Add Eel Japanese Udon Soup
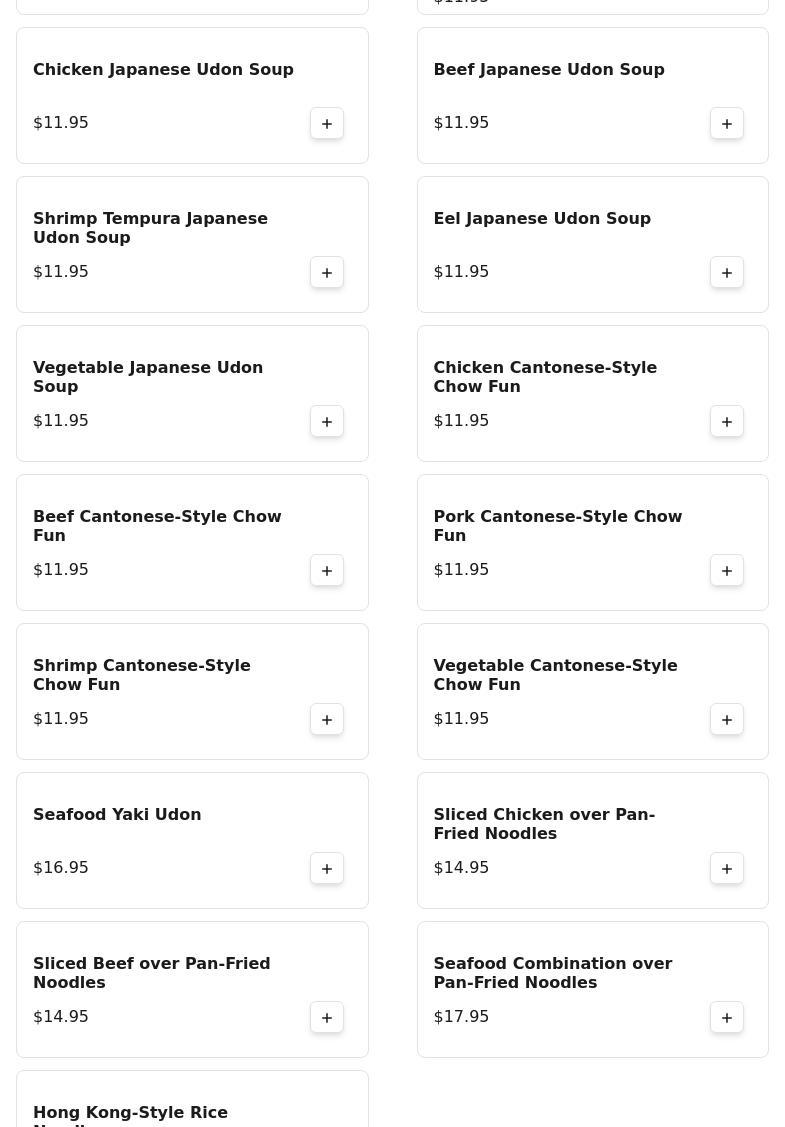This screenshot has height=1127, width=785. pos(727,272)
